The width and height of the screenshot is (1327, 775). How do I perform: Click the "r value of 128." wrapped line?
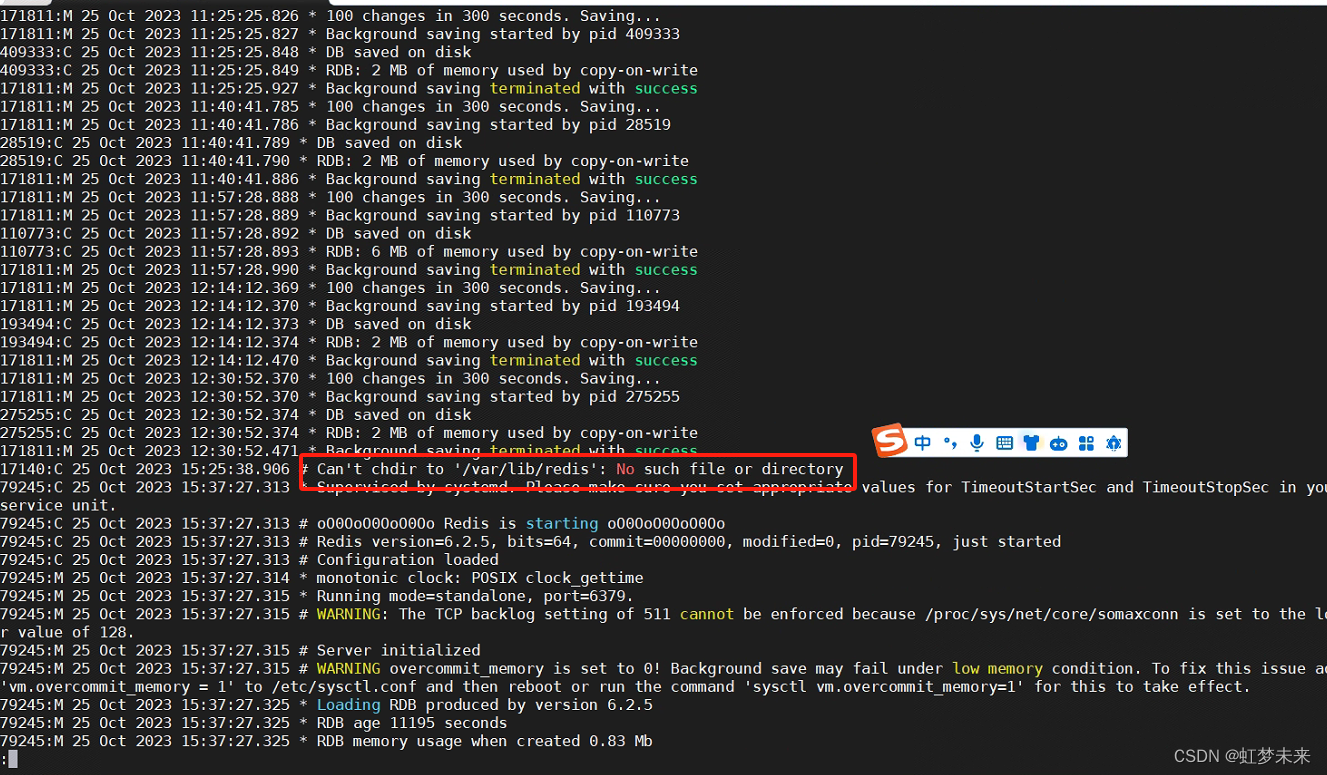tap(67, 632)
